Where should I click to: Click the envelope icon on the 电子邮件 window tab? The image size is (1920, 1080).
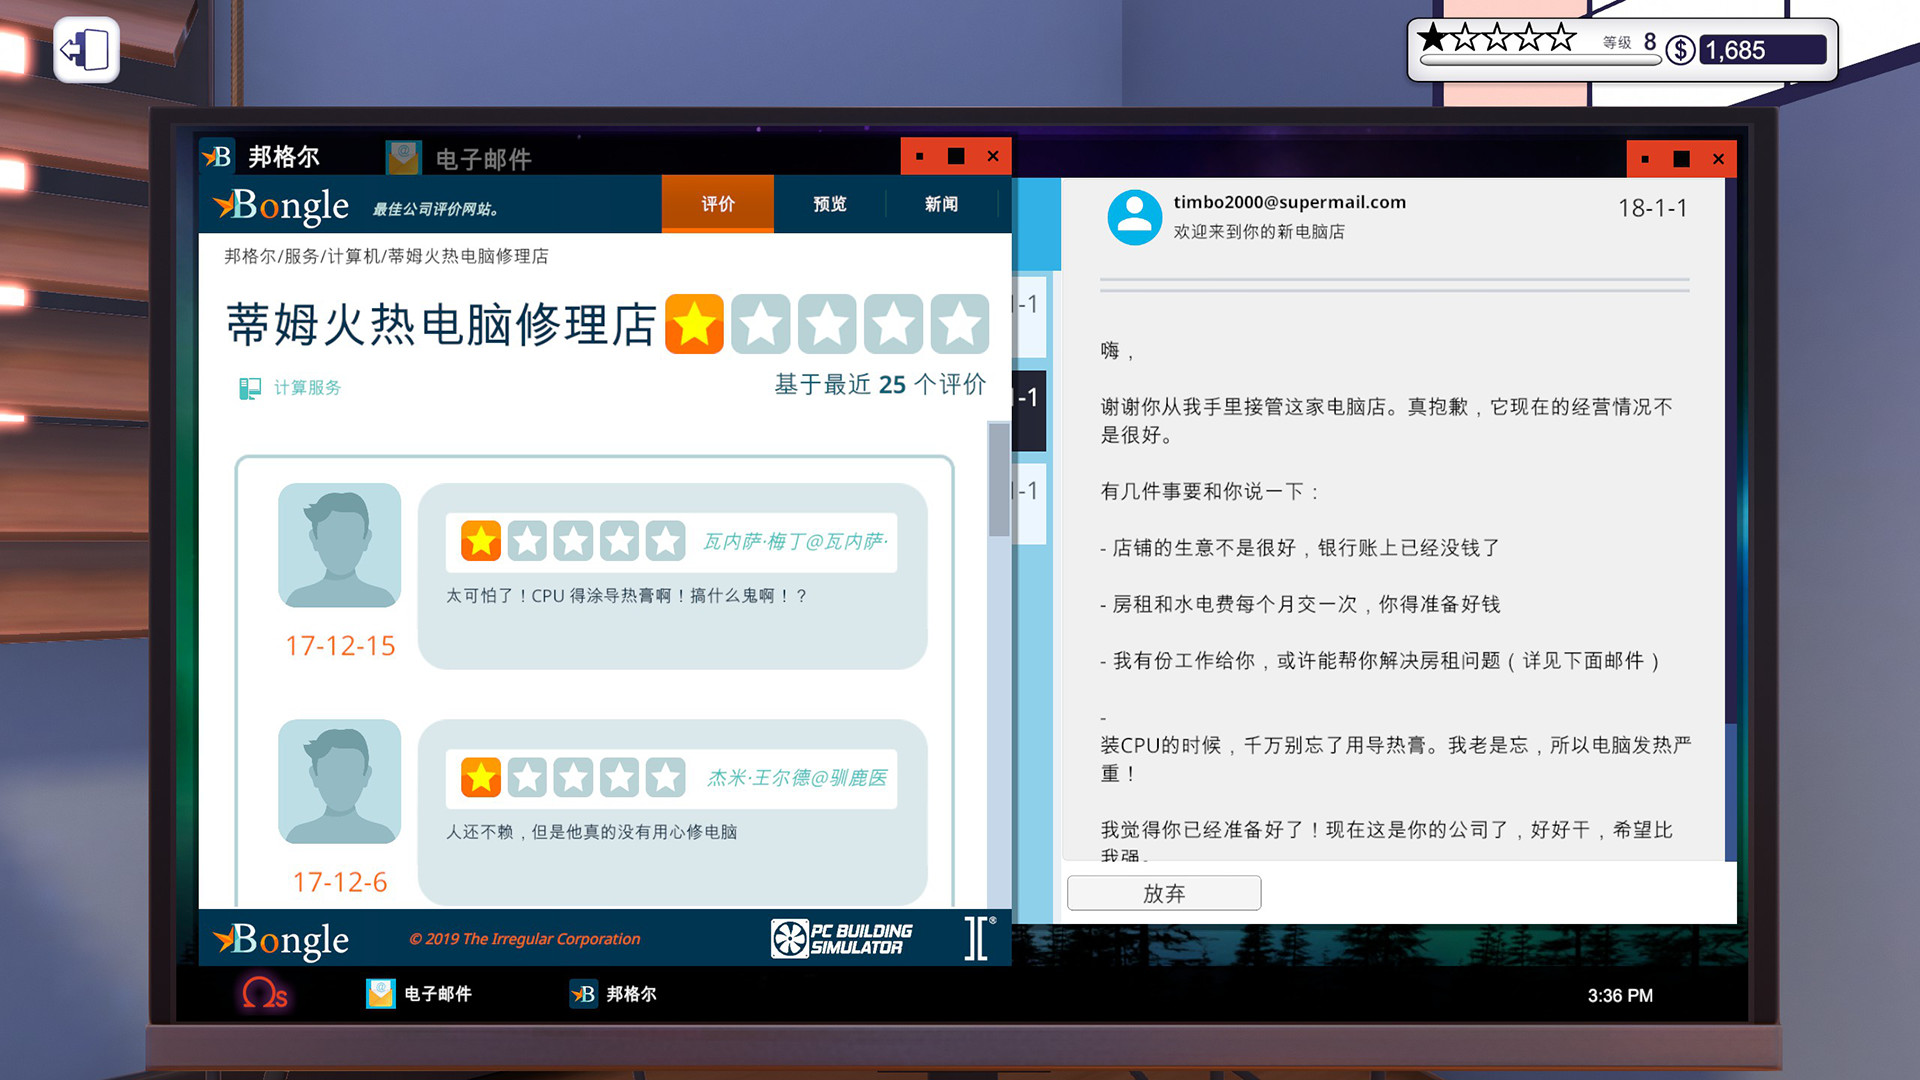[x=402, y=157]
